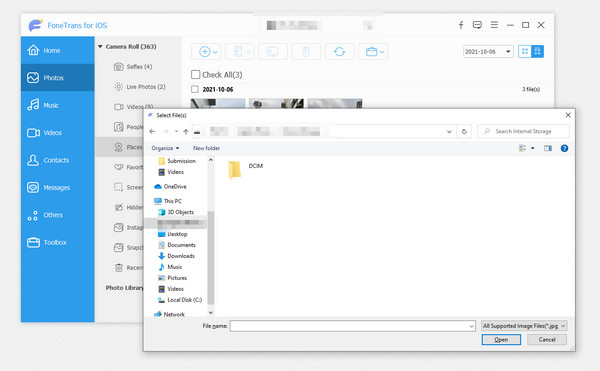The height and width of the screenshot is (371, 600).
Task: Open the view options dropdown arrow
Action: coord(533,148)
